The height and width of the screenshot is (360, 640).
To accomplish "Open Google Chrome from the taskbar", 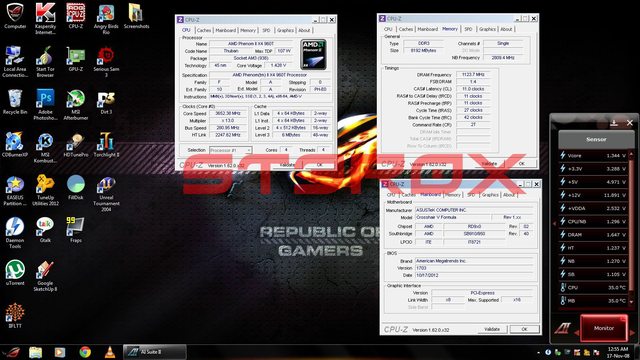I will [85, 352].
